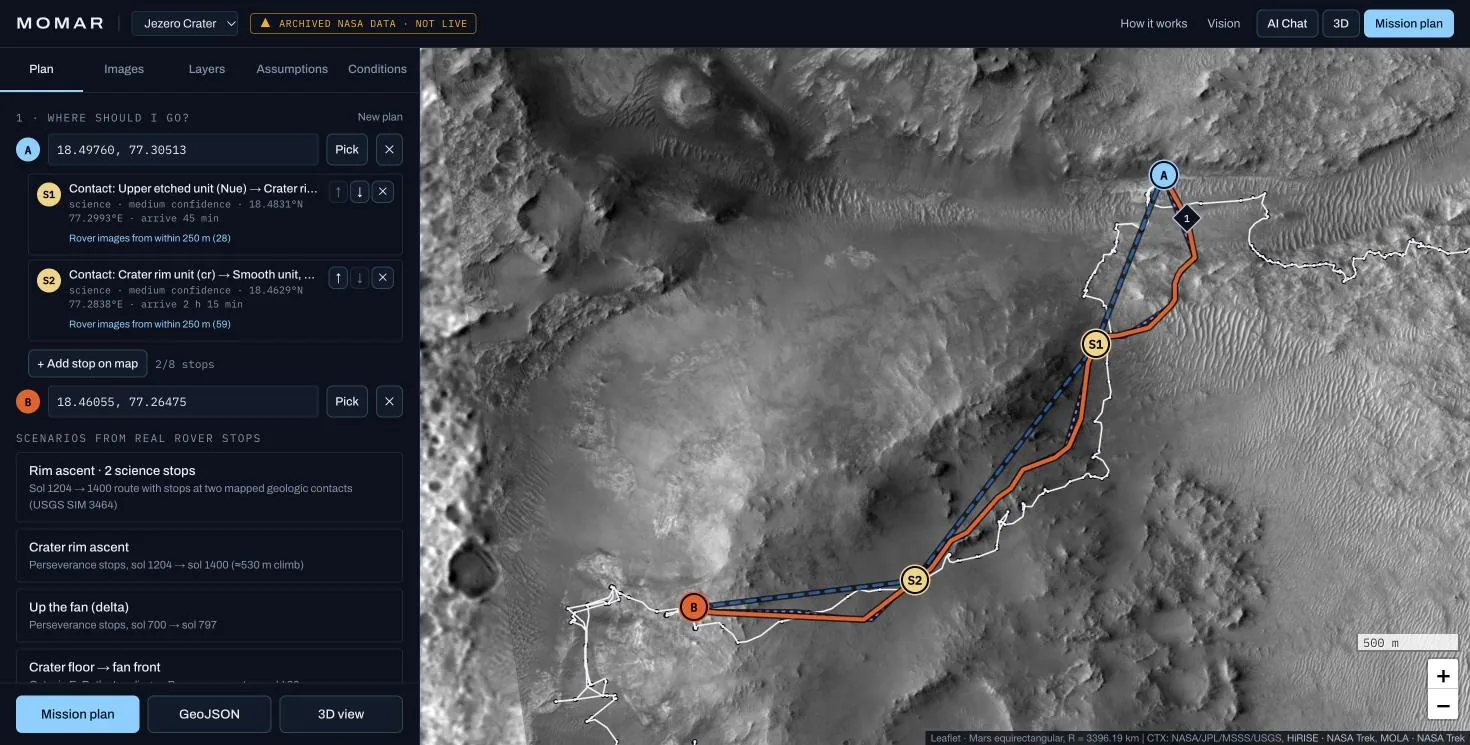The image size is (1470, 745).
Task: Start a New plan
Action: point(380,117)
